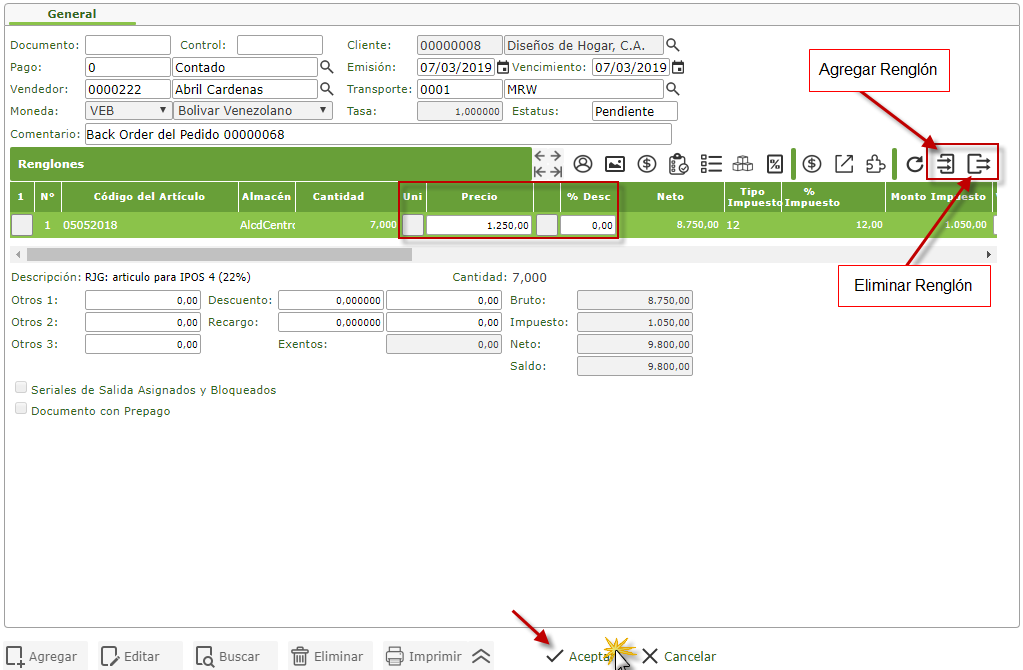This screenshot has width=1023, height=670.
Task: Click the user profile circle icon
Action: tap(583, 164)
